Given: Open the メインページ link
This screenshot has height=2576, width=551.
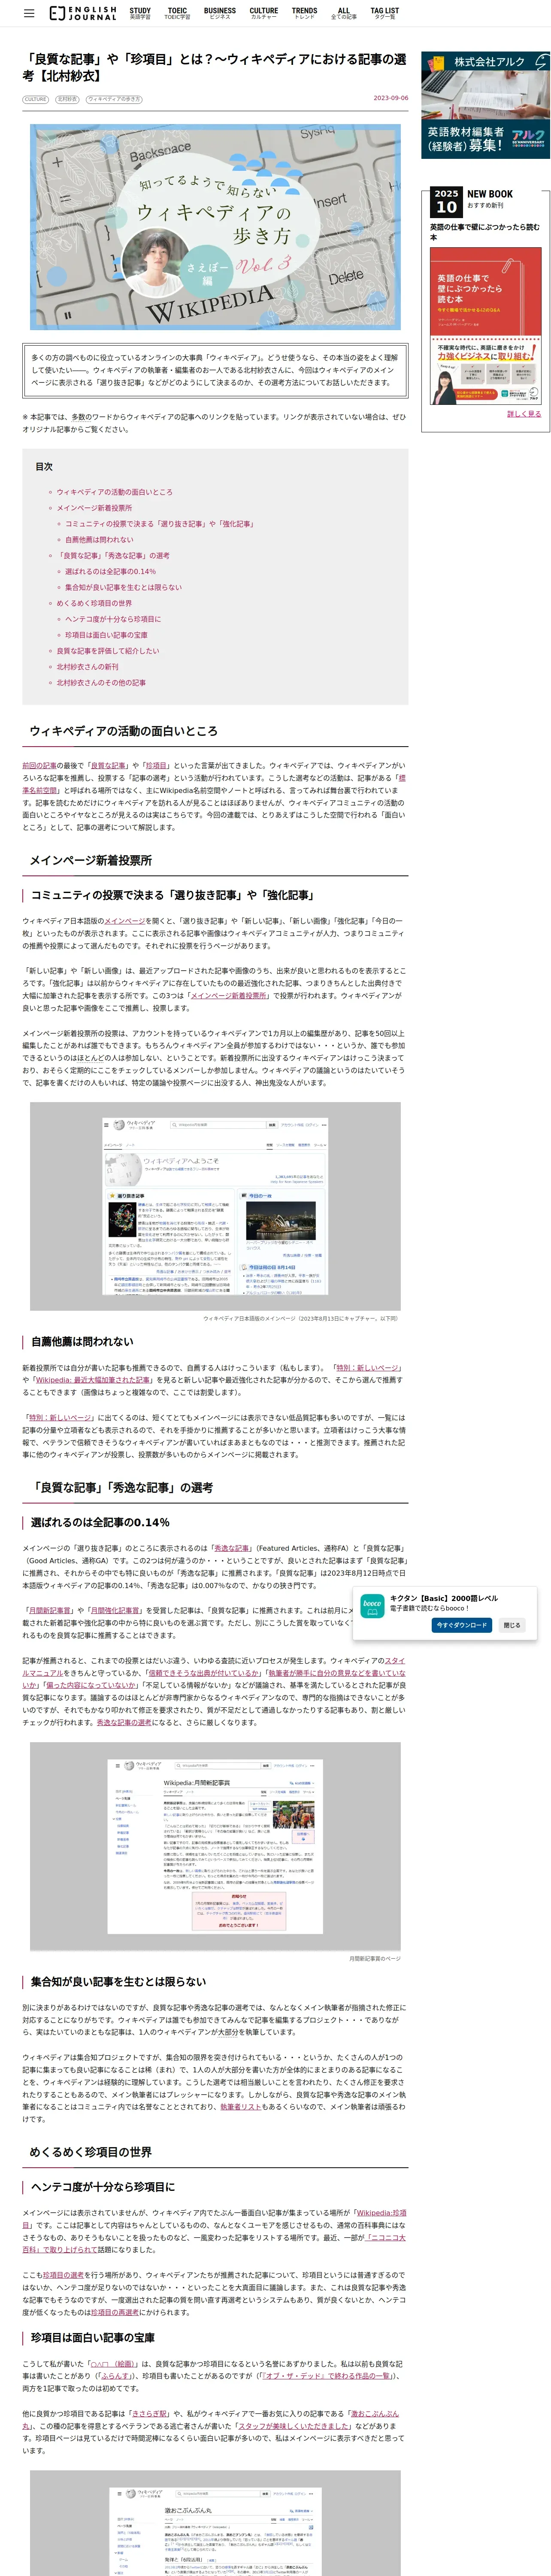Looking at the screenshot, I should coord(125,921).
